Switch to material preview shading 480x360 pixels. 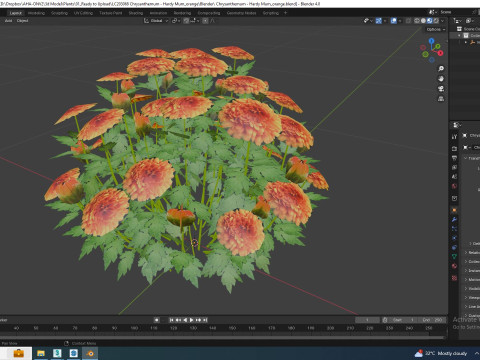pos(430,21)
